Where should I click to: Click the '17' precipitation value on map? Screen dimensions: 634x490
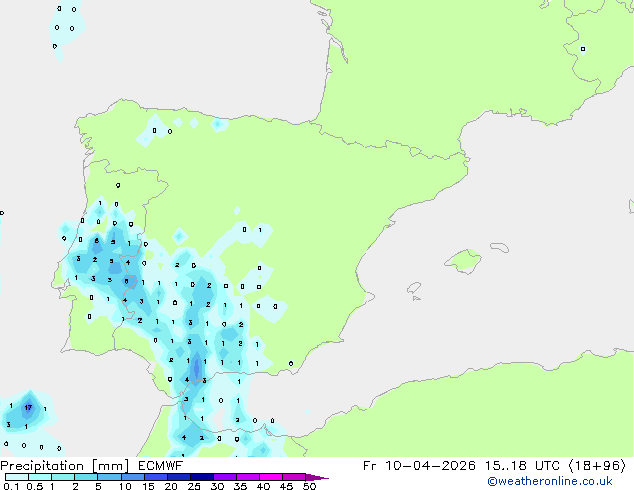[28, 408]
